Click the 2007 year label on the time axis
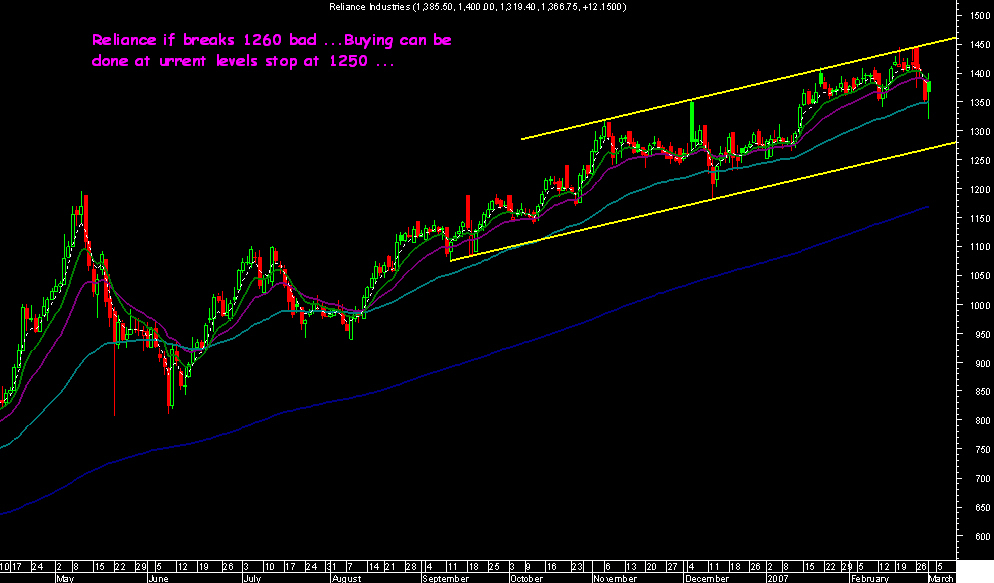This screenshot has height=583, width=994. (x=777, y=578)
